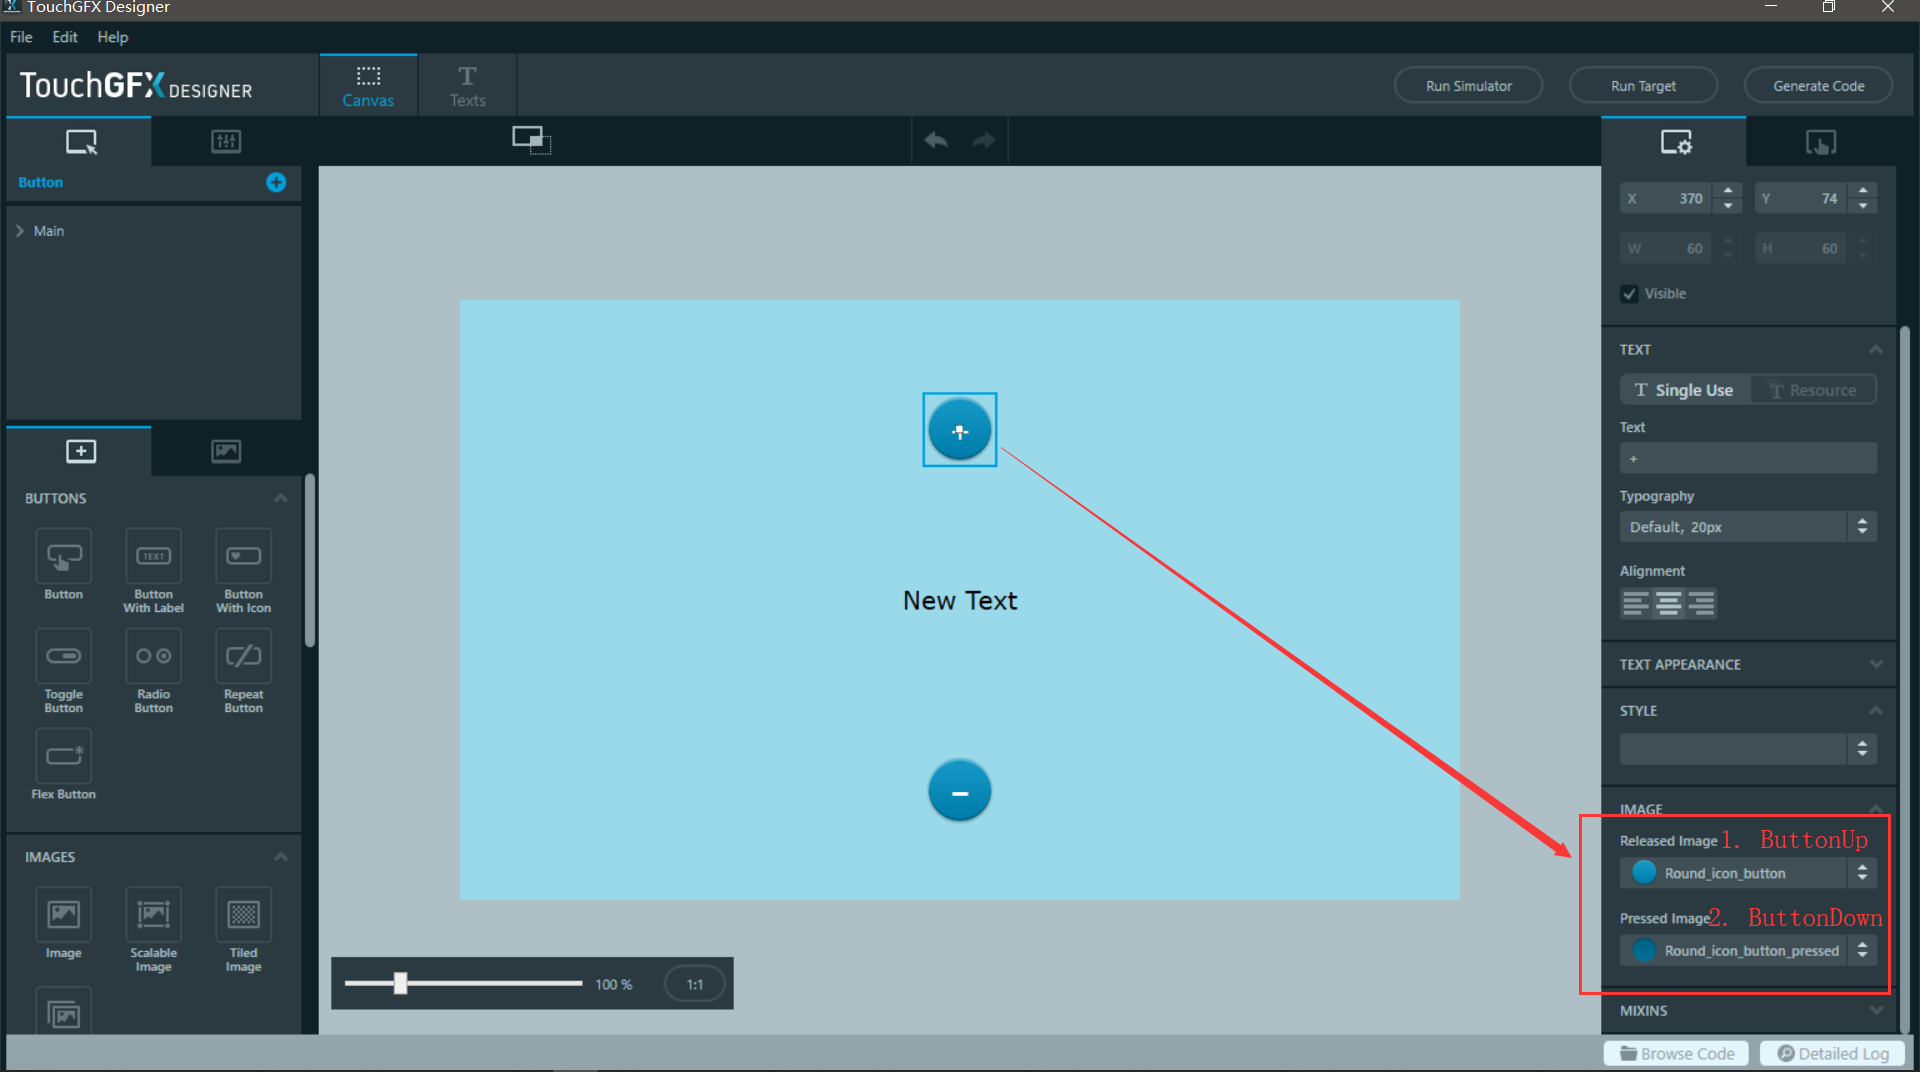
Task: Open the Widgets tab in left panel
Action: [80, 452]
